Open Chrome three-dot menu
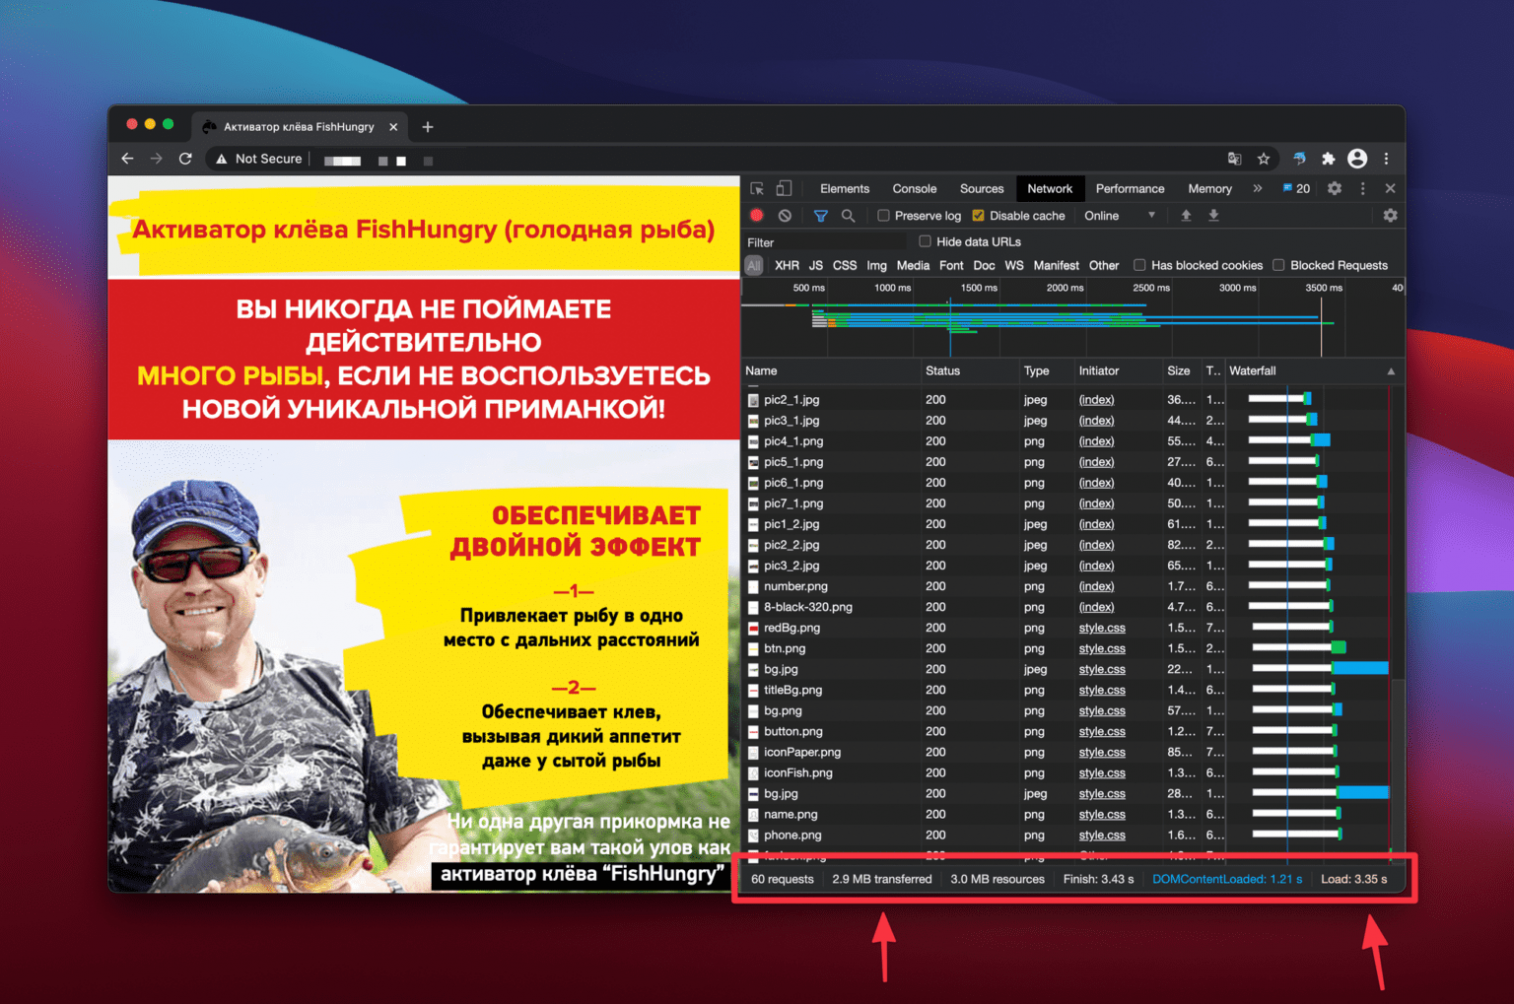 click(1386, 158)
